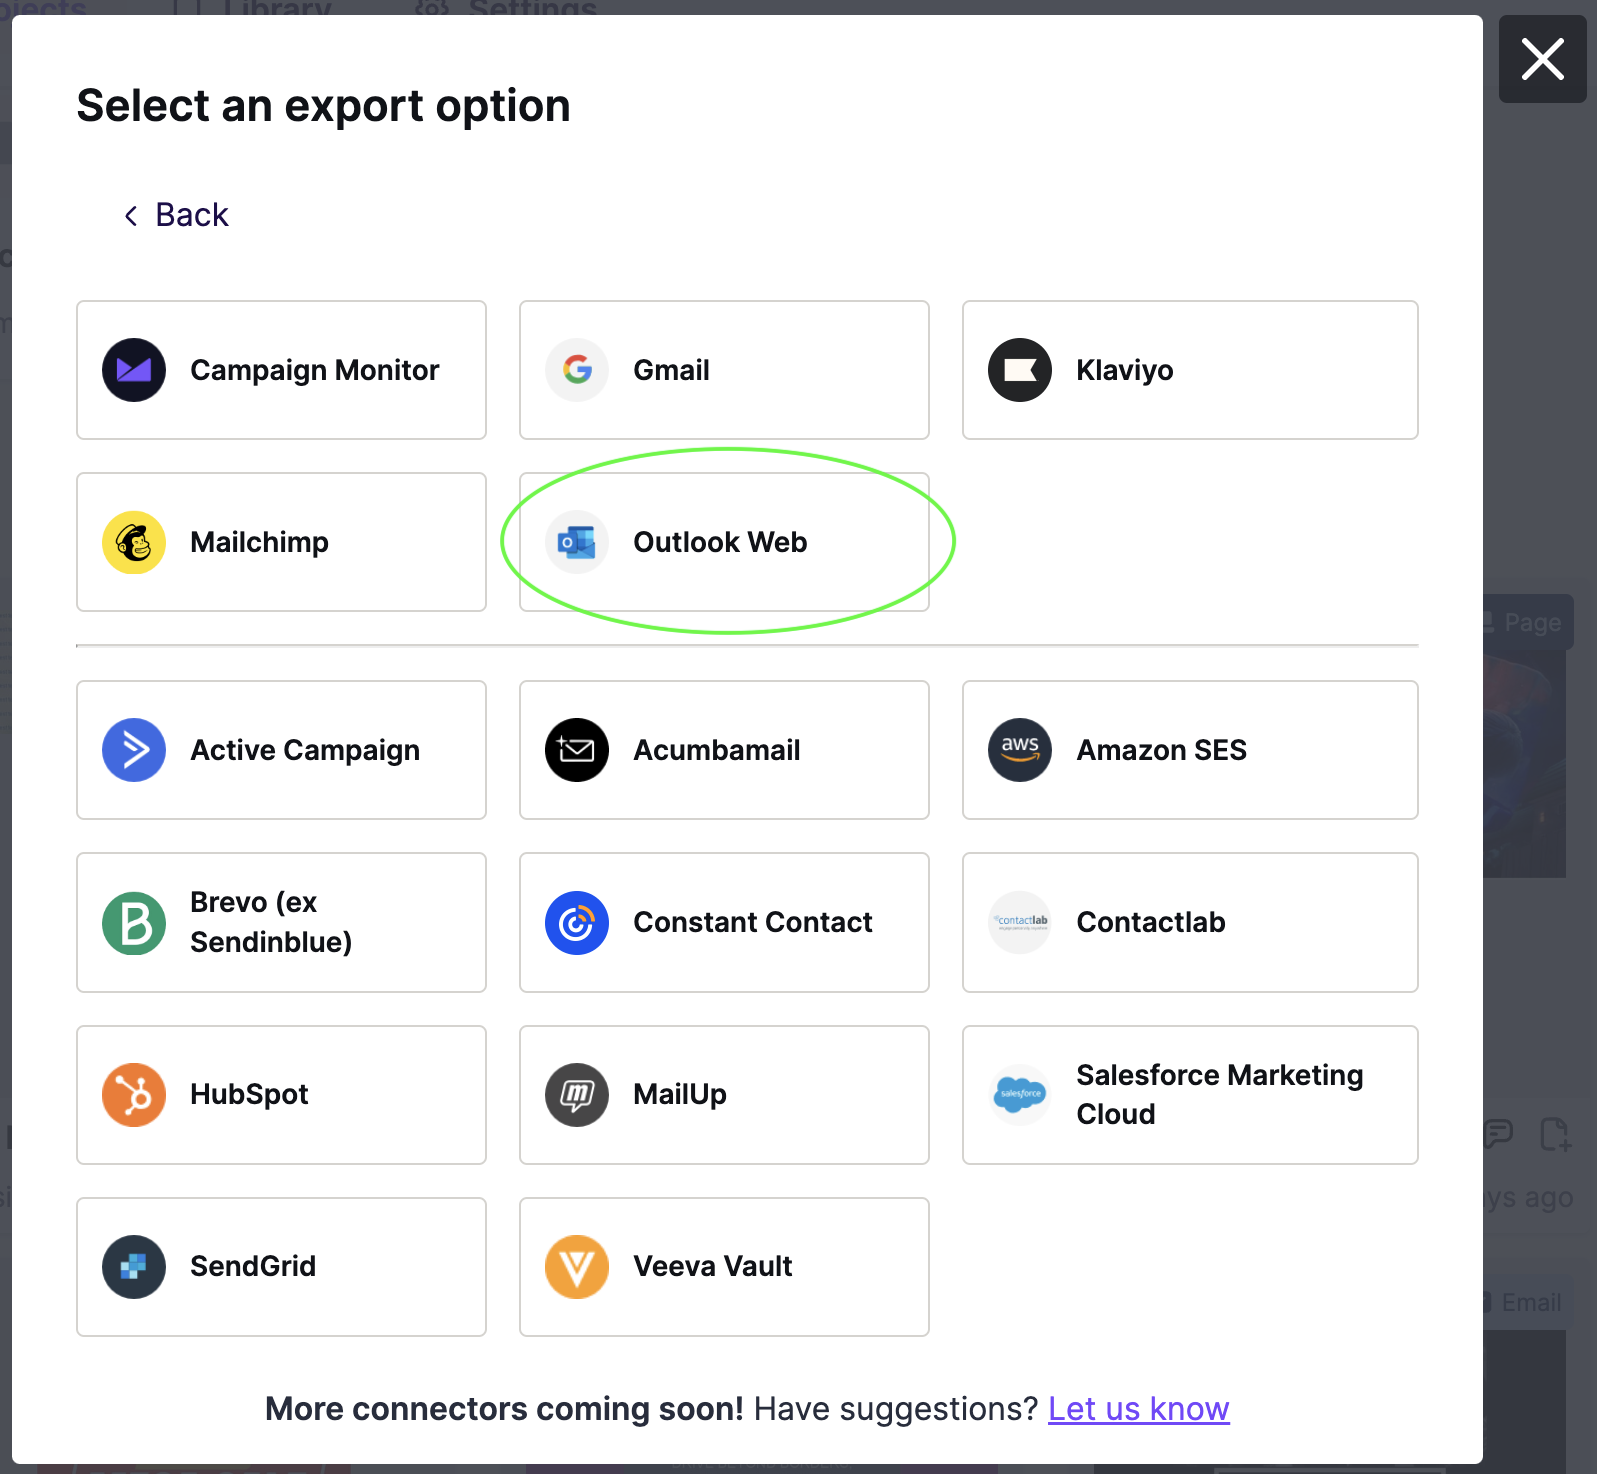Screen dimensions: 1597x1474
Task: Click the add-file icon in background page
Action: [x=1555, y=1134]
